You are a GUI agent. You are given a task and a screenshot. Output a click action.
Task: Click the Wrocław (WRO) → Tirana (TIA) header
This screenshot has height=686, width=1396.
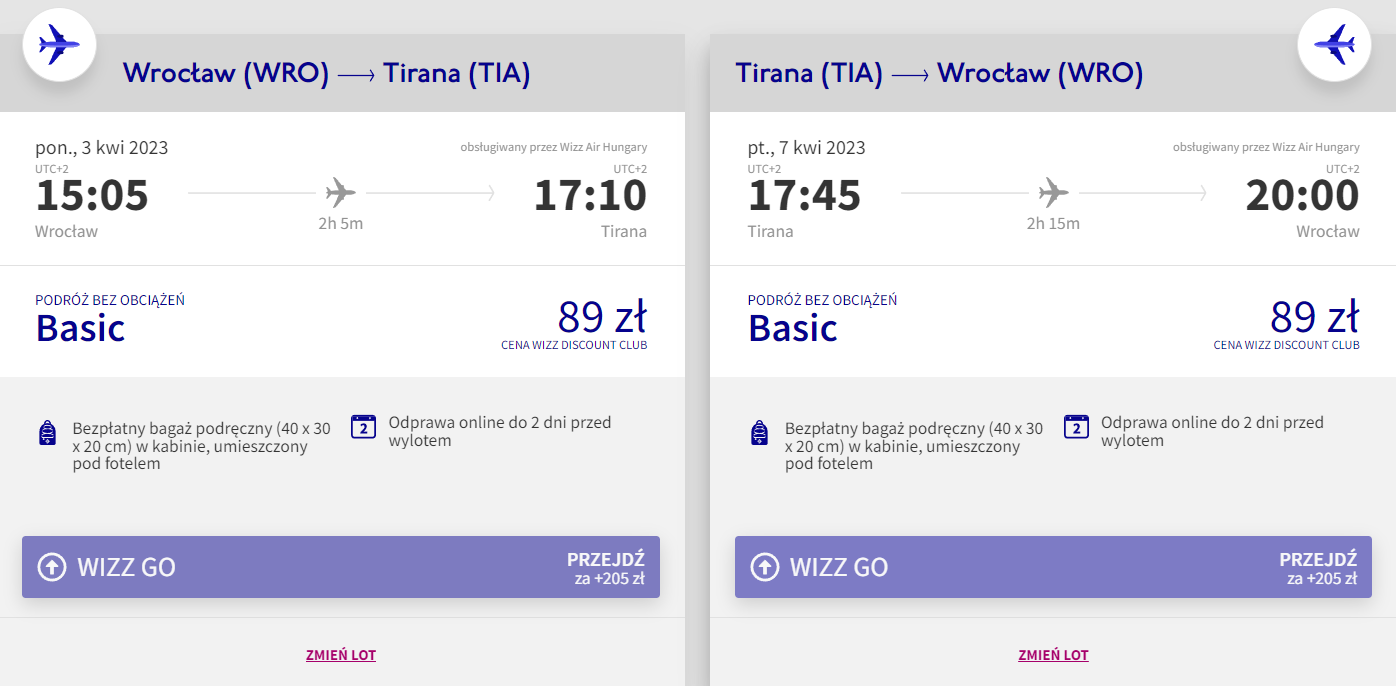pos(326,74)
